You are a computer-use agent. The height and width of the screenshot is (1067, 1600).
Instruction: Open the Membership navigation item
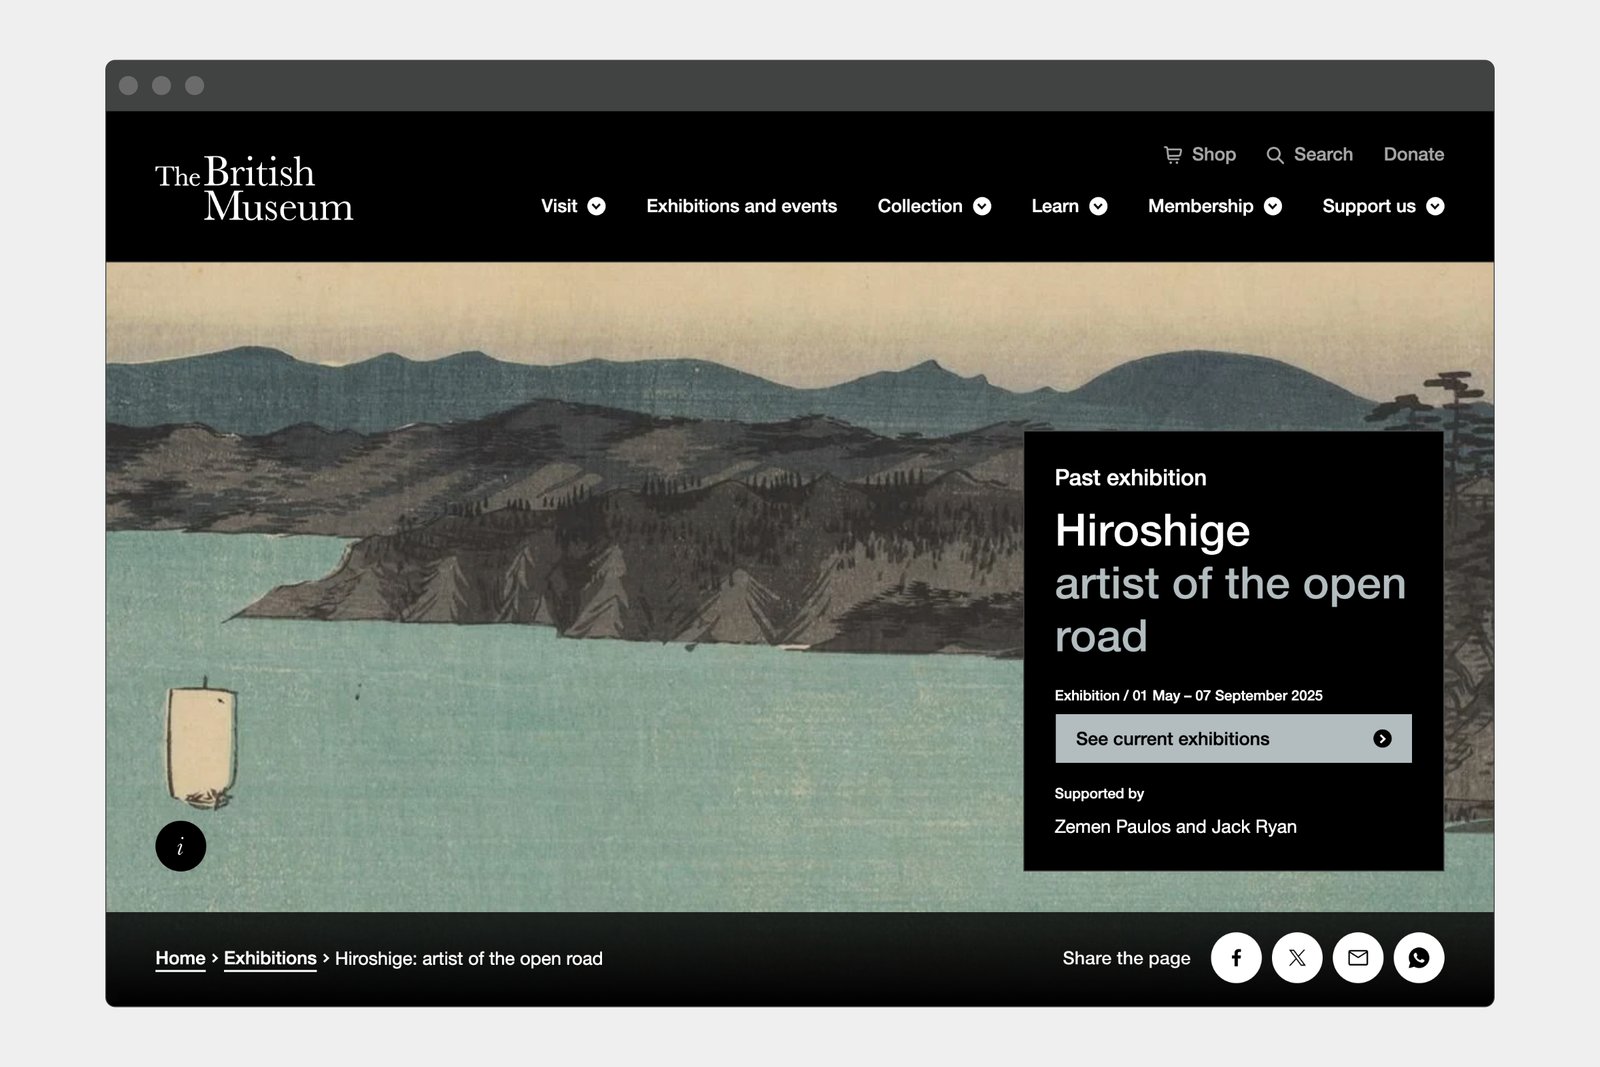tap(1201, 206)
